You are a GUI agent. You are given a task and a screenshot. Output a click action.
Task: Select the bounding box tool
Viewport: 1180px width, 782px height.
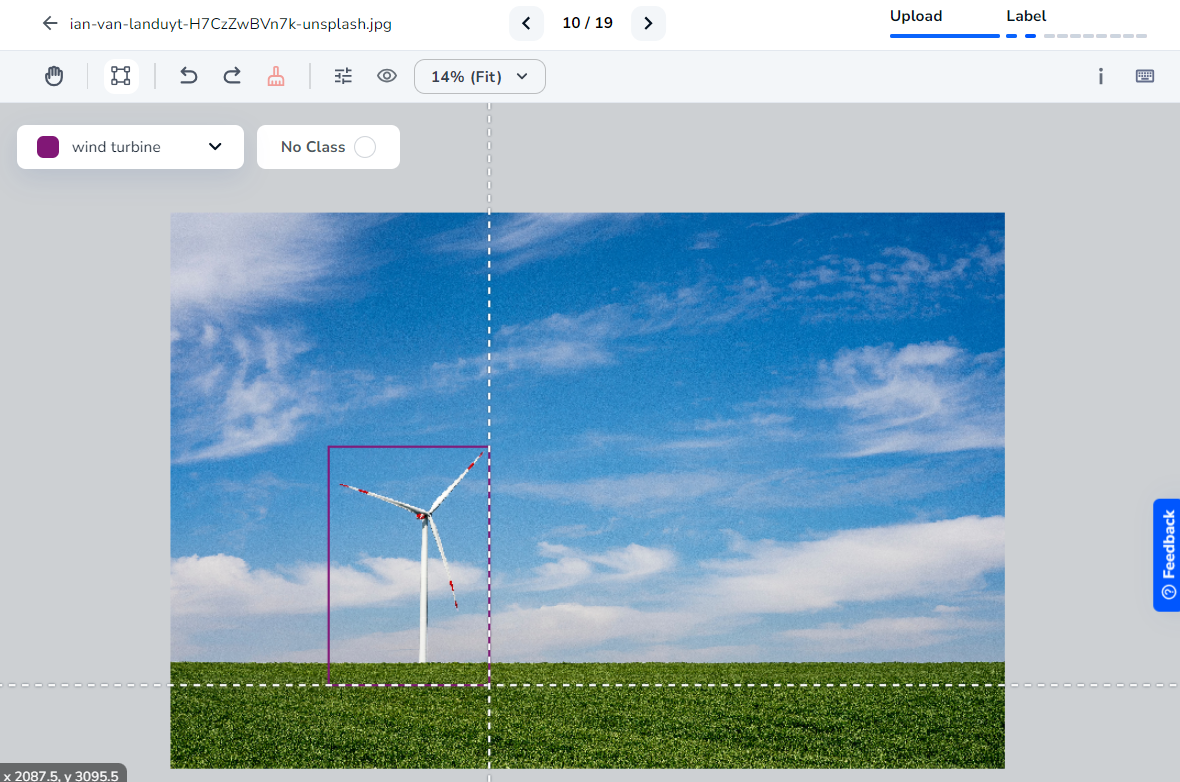120,76
